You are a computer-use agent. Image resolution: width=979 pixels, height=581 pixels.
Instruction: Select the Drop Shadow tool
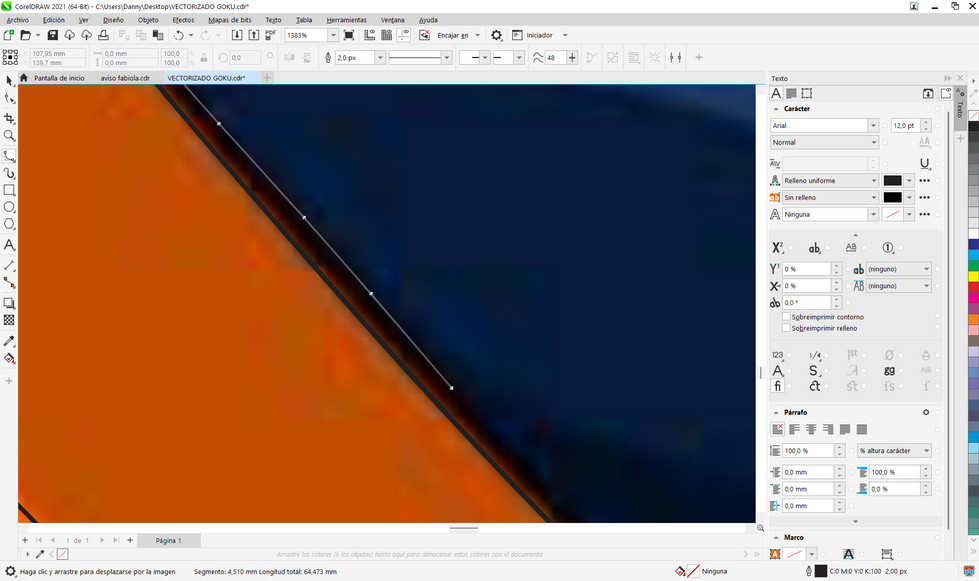[x=9, y=303]
